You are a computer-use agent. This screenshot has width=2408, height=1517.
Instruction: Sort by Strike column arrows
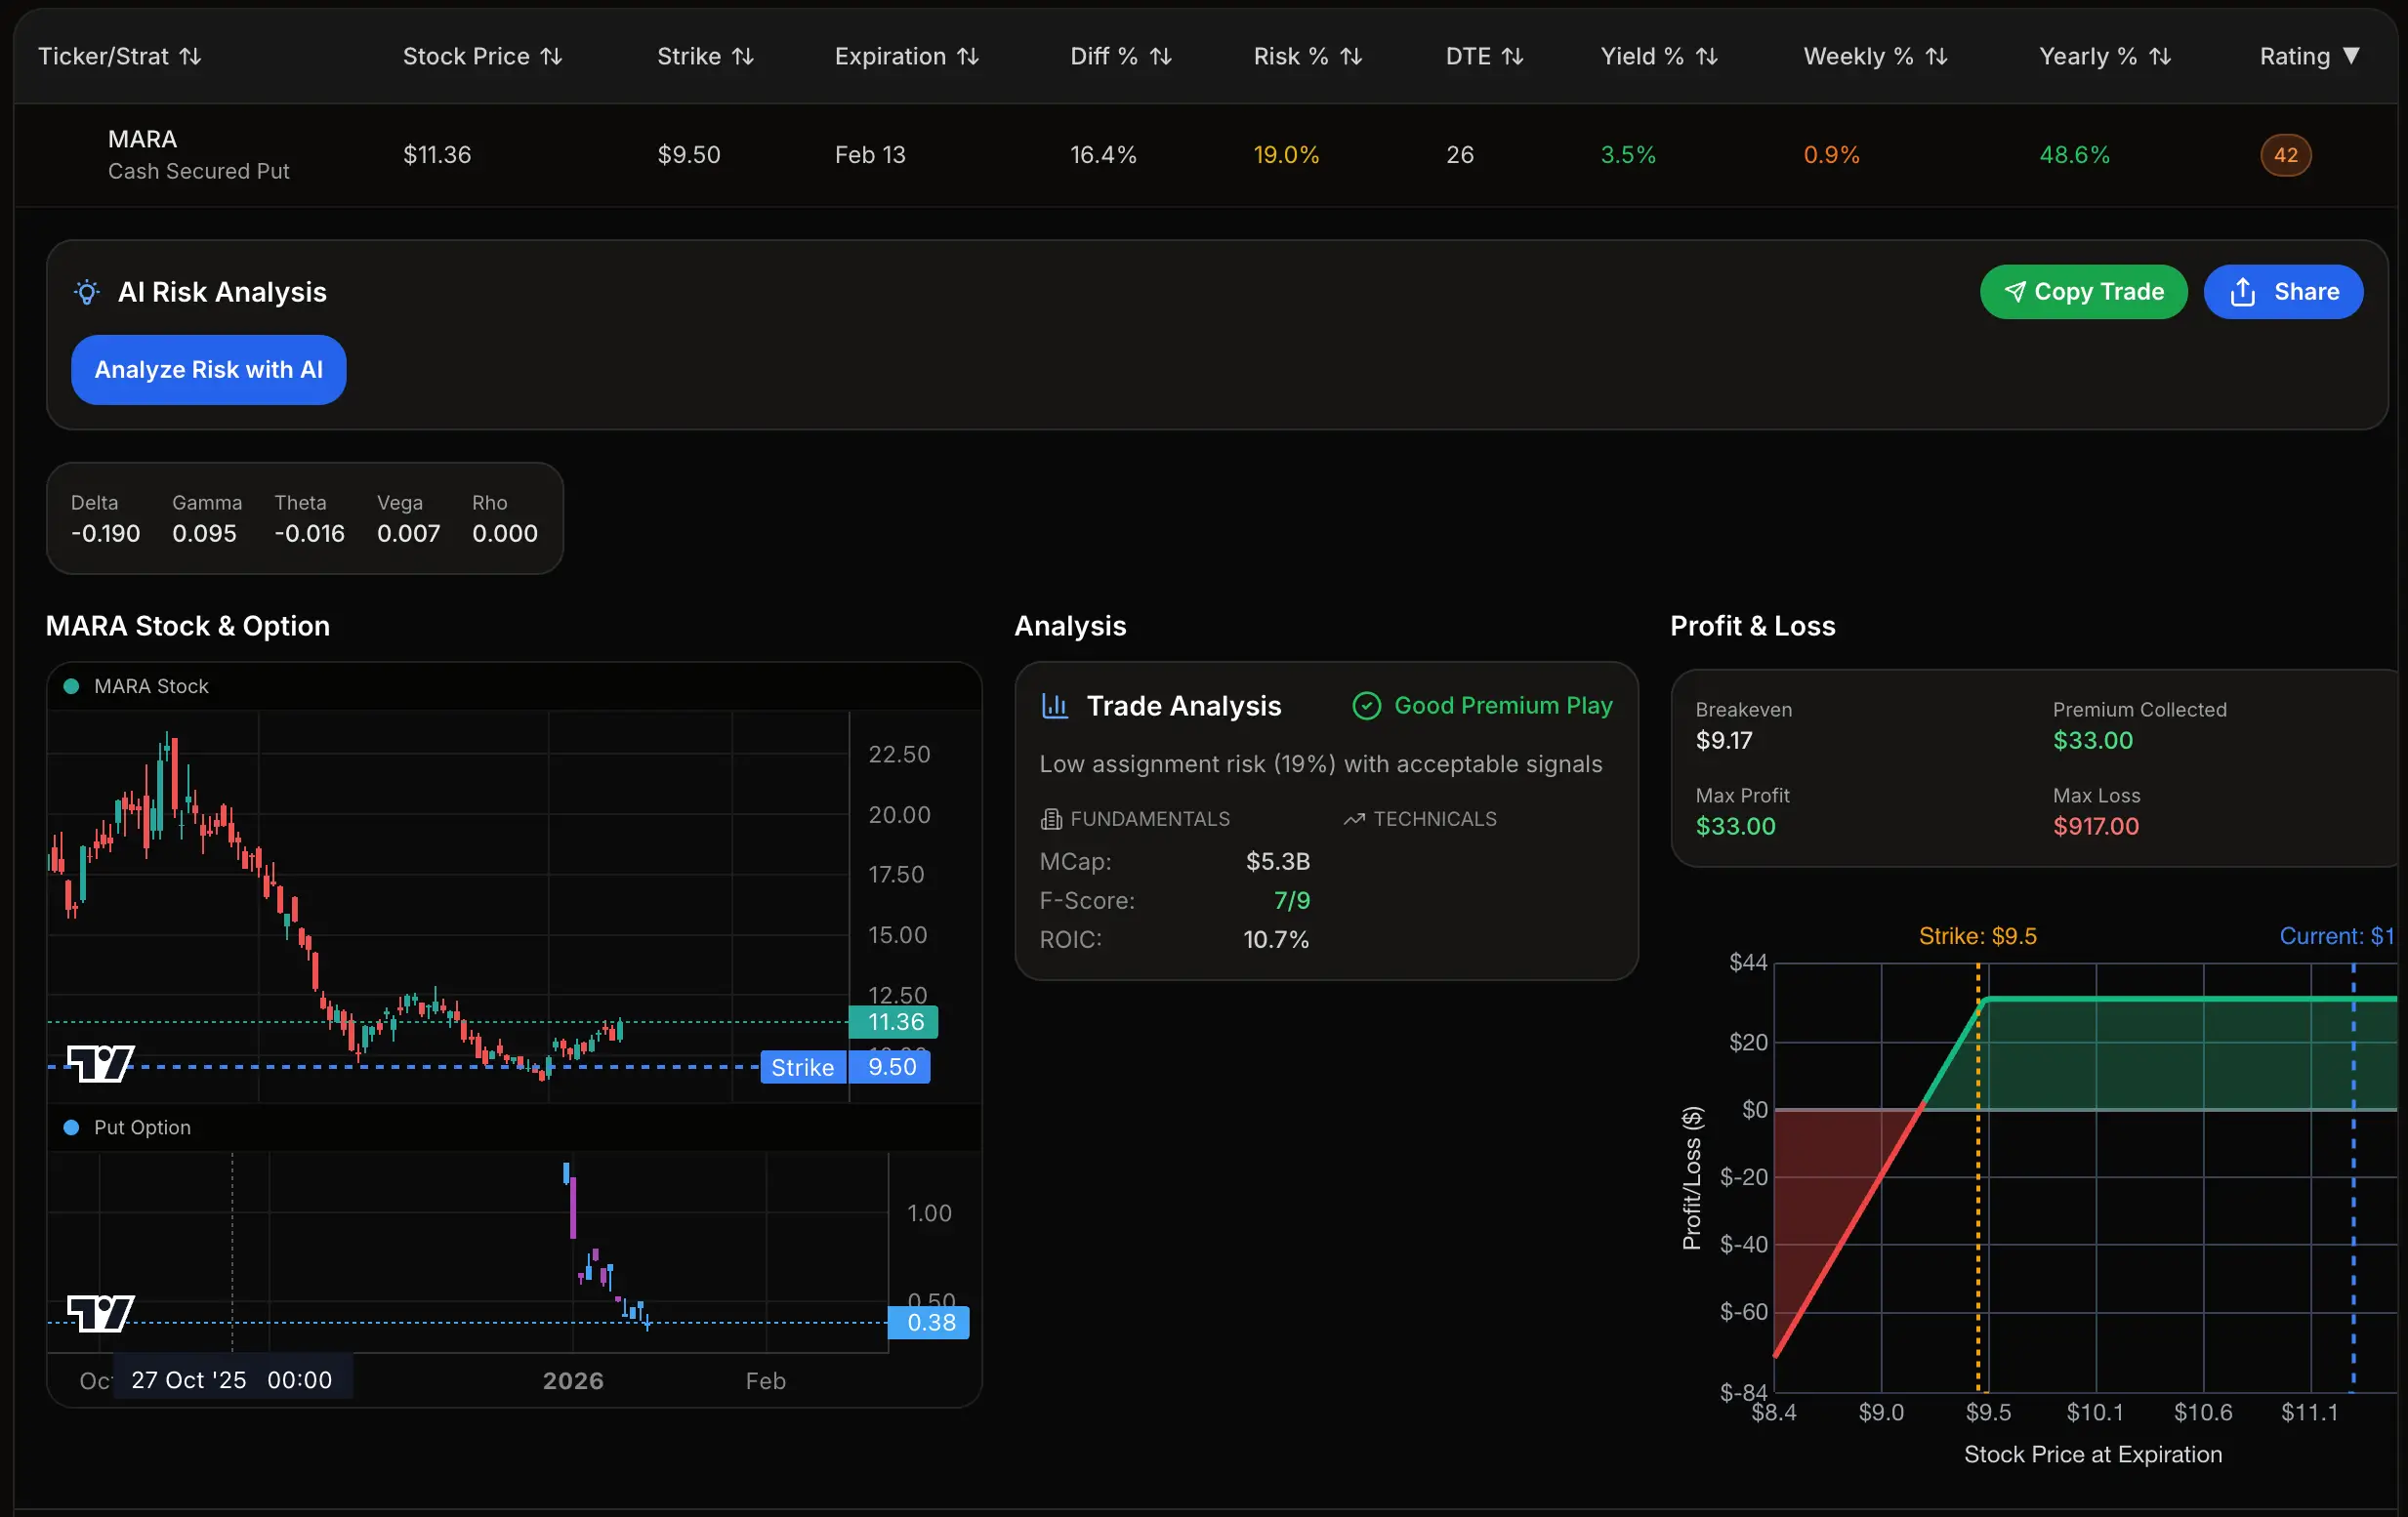click(742, 57)
